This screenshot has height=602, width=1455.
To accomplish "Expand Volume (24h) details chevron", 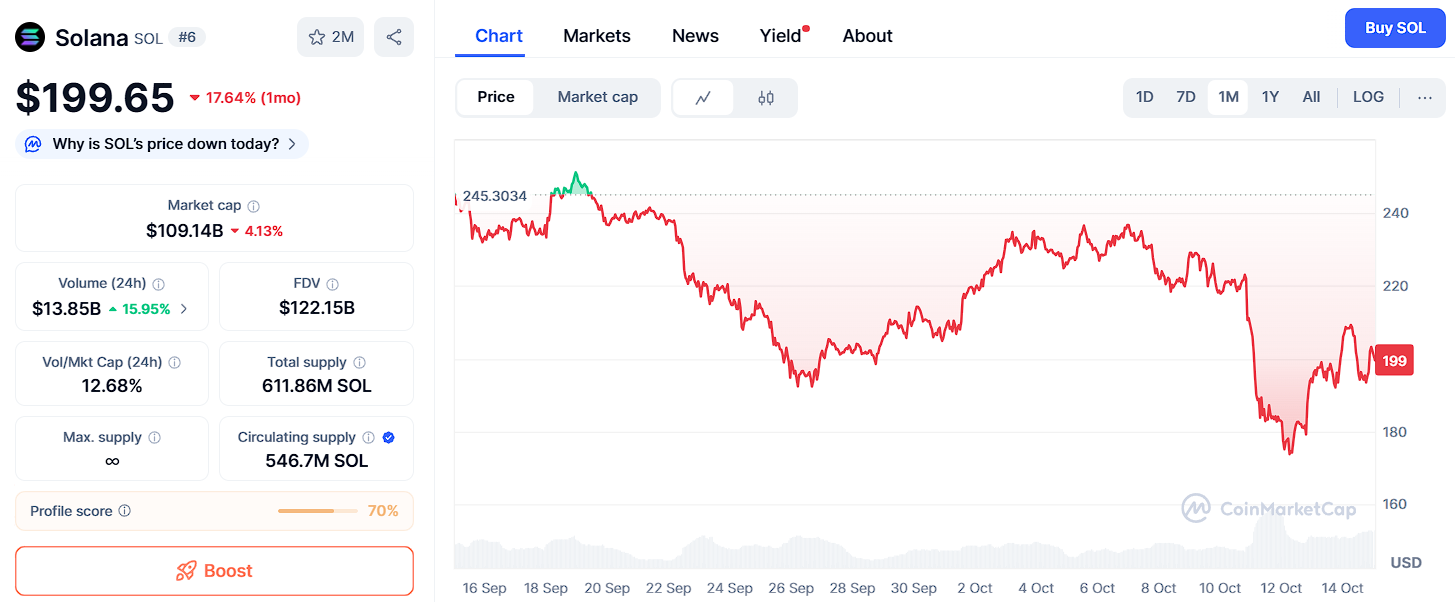I will (x=183, y=309).
